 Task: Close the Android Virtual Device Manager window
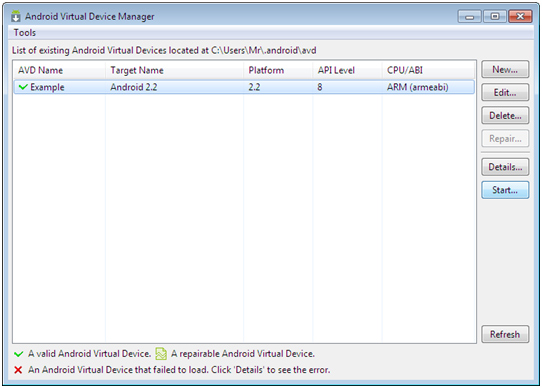pos(520,16)
